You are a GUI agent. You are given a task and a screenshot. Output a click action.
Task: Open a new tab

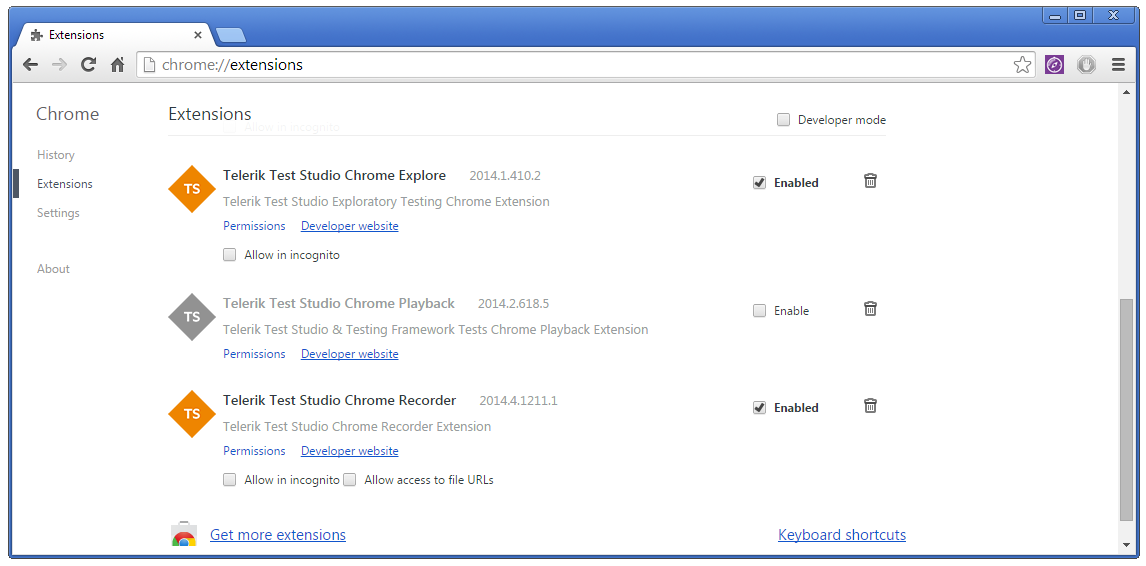(x=231, y=35)
